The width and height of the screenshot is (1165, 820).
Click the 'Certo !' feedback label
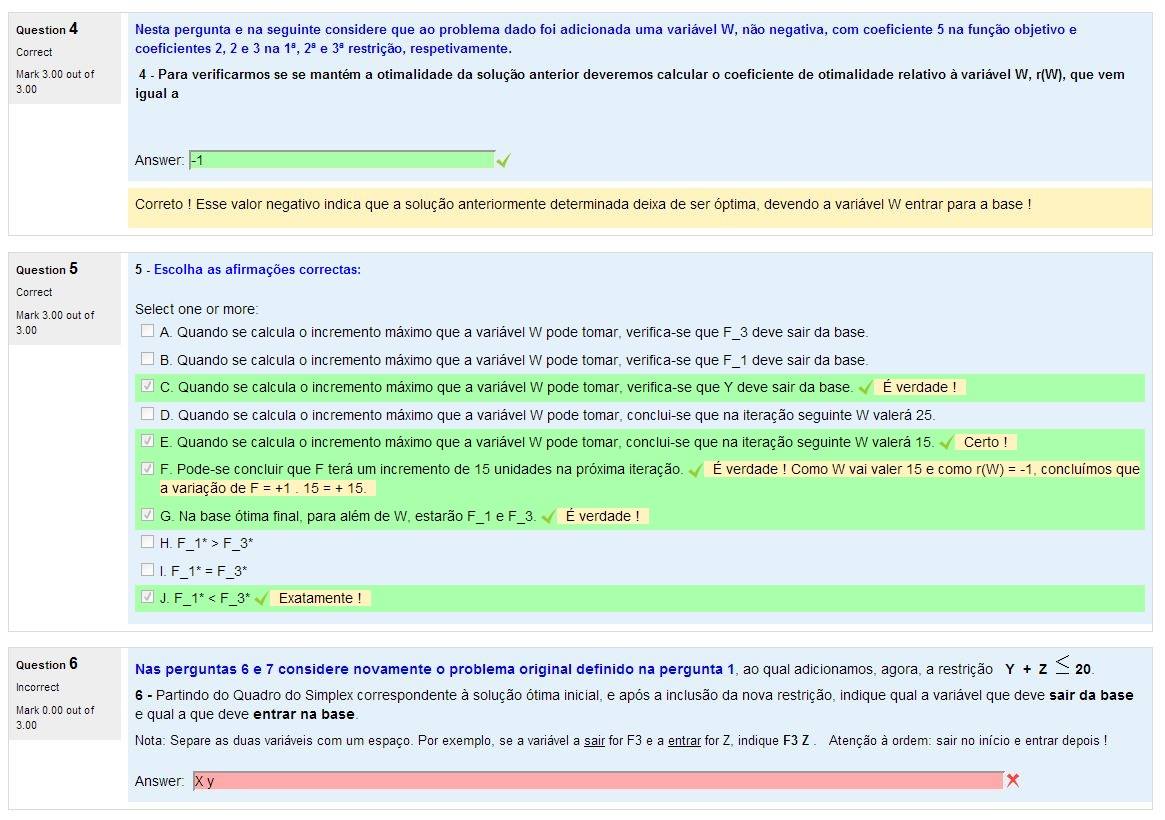coord(985,442)
